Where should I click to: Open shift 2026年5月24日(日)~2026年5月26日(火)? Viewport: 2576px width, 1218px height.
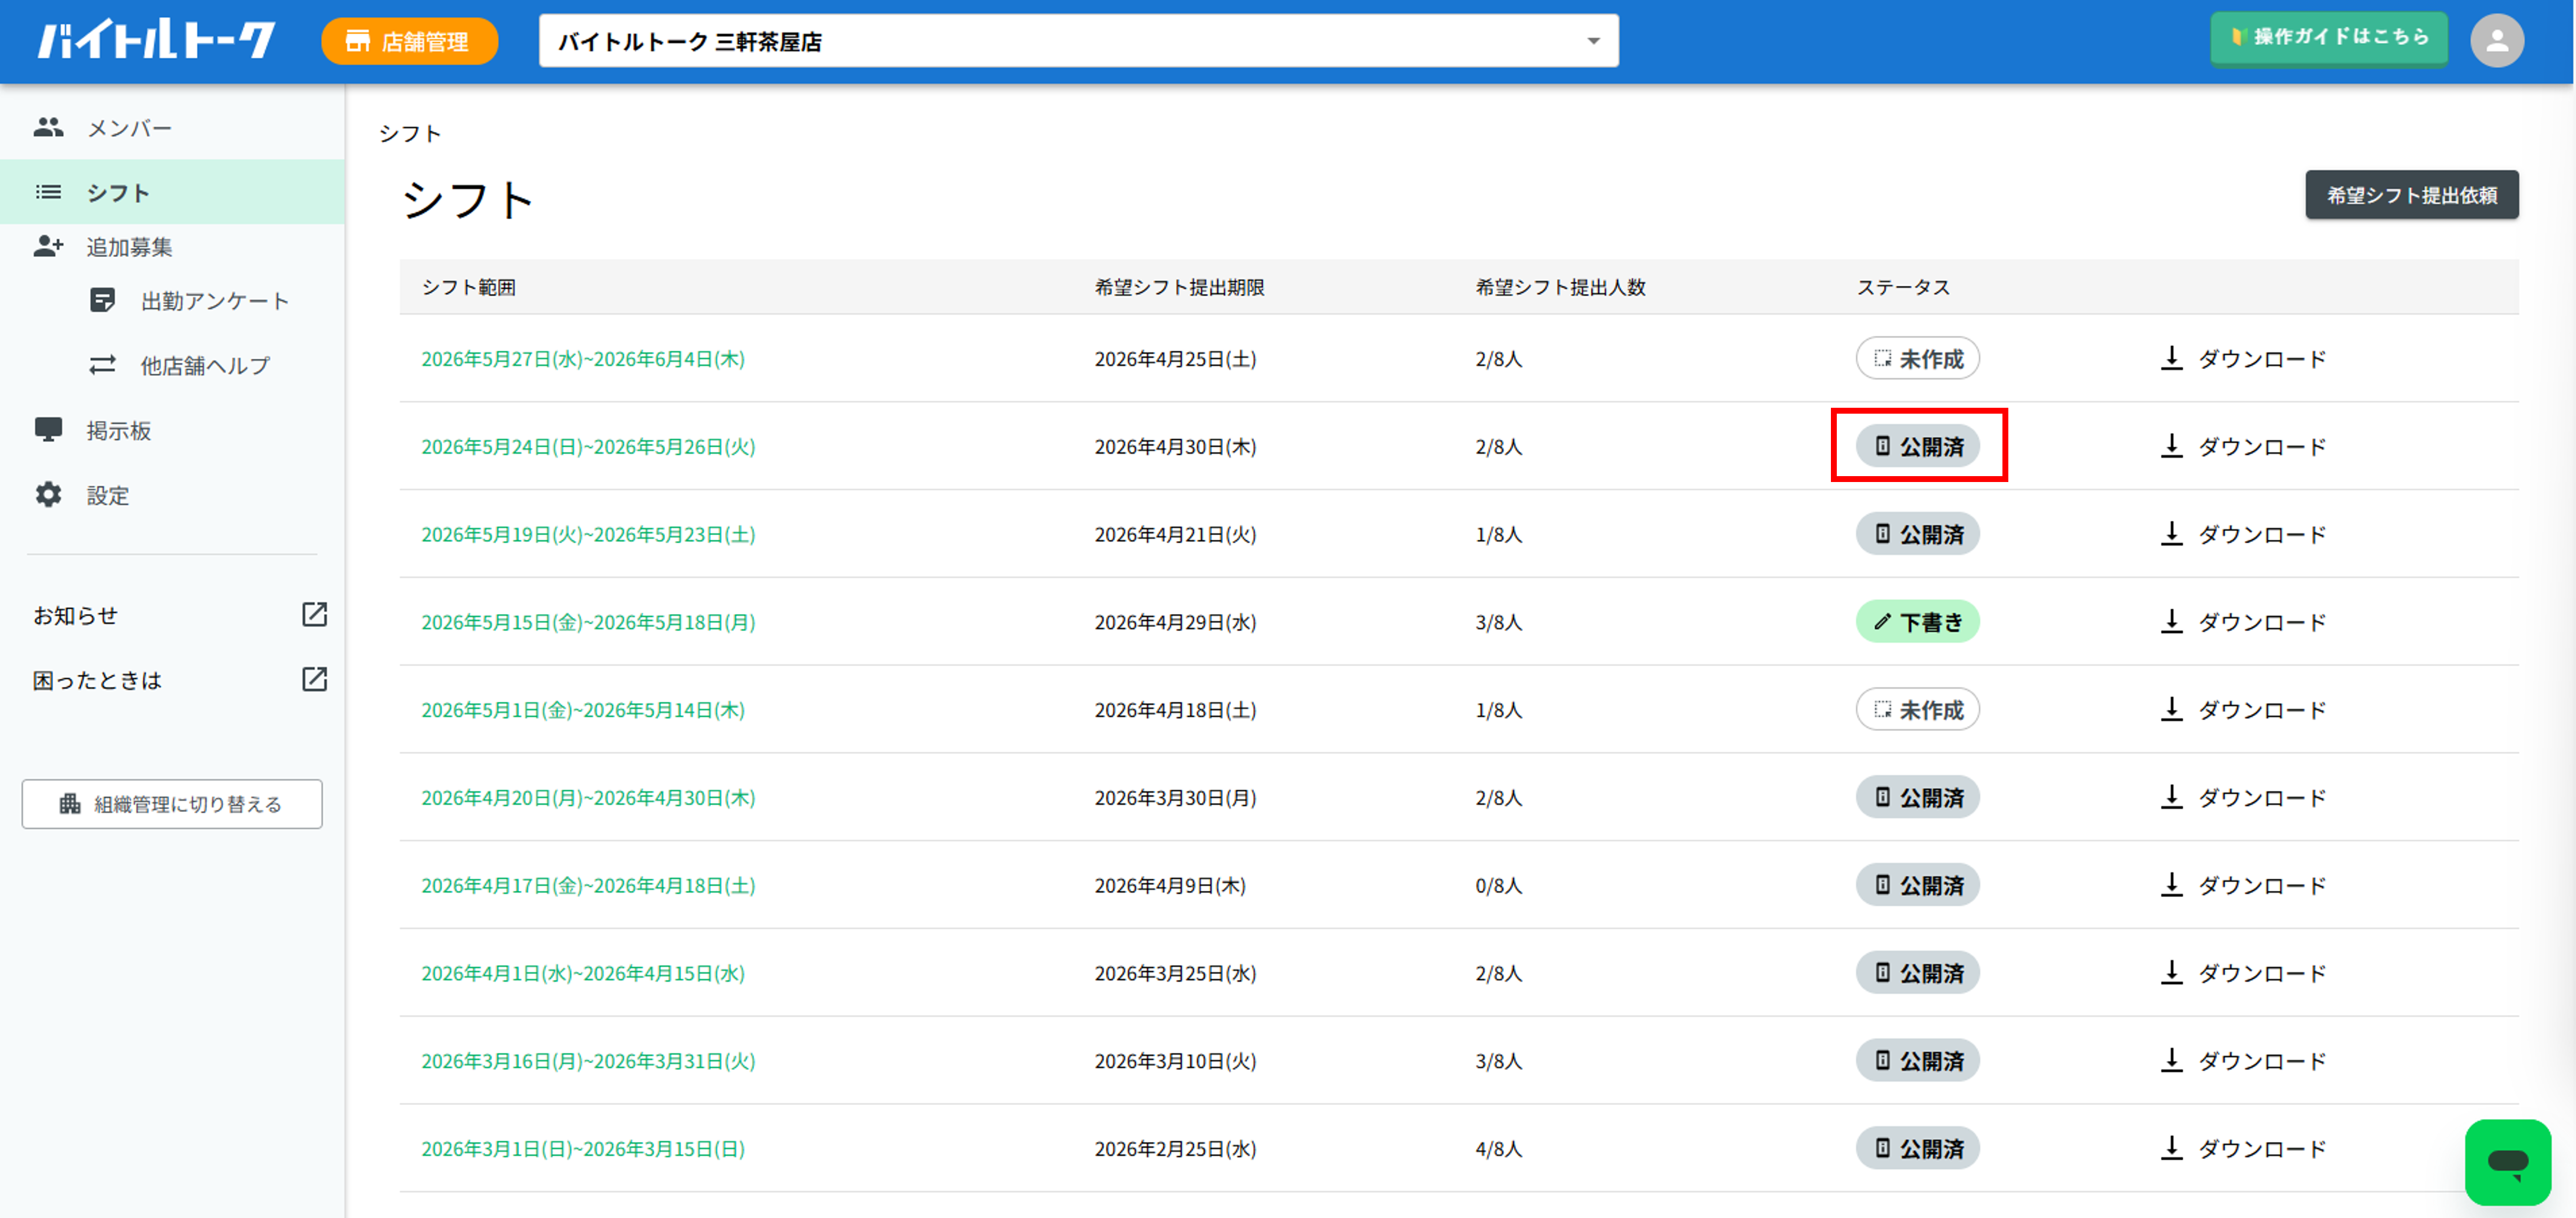point(588,447)
